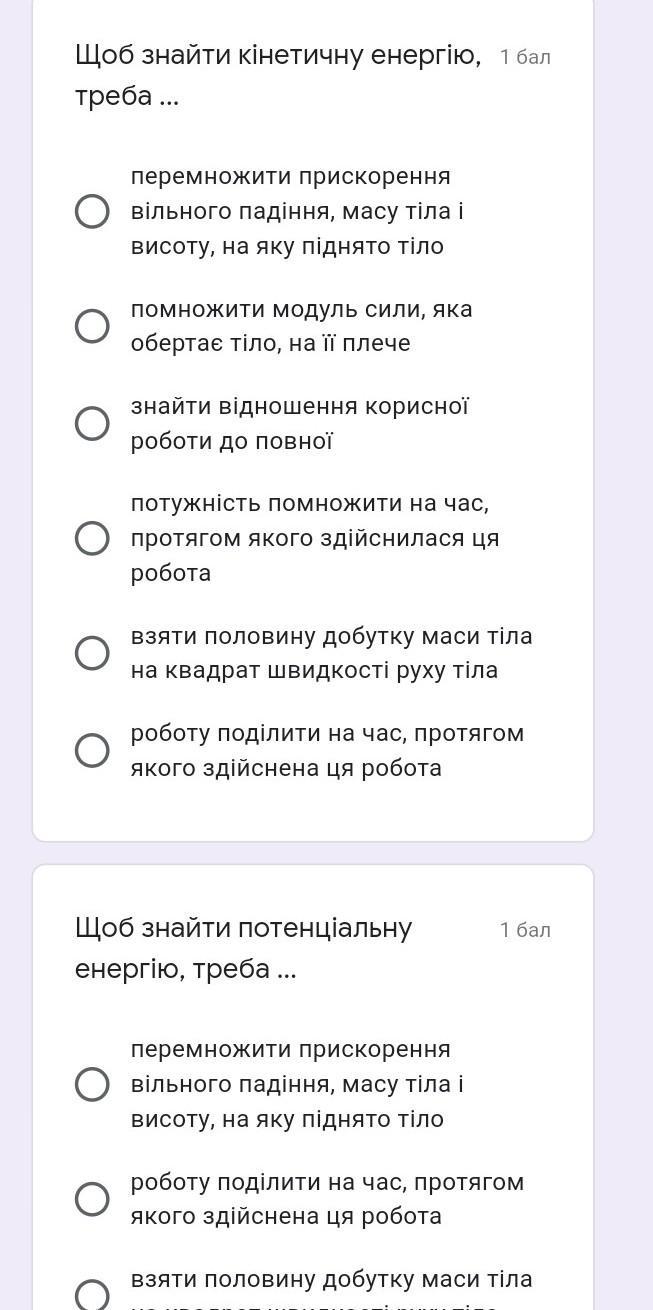Select radio for gravity-mass-height option in kinetic energy question
Image resolution: width=653 pixels, height=1310 pixels.
click(92, 211)
